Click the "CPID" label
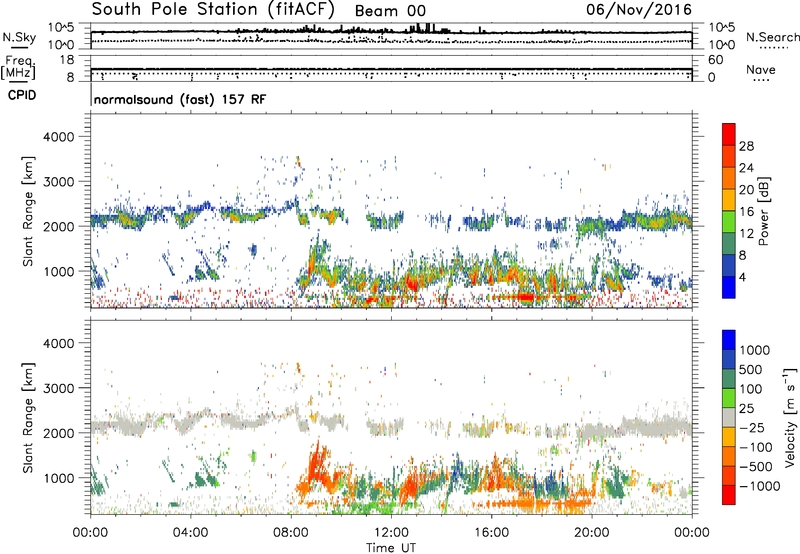This screenshot has width=800, height=554. click(22, 95)
